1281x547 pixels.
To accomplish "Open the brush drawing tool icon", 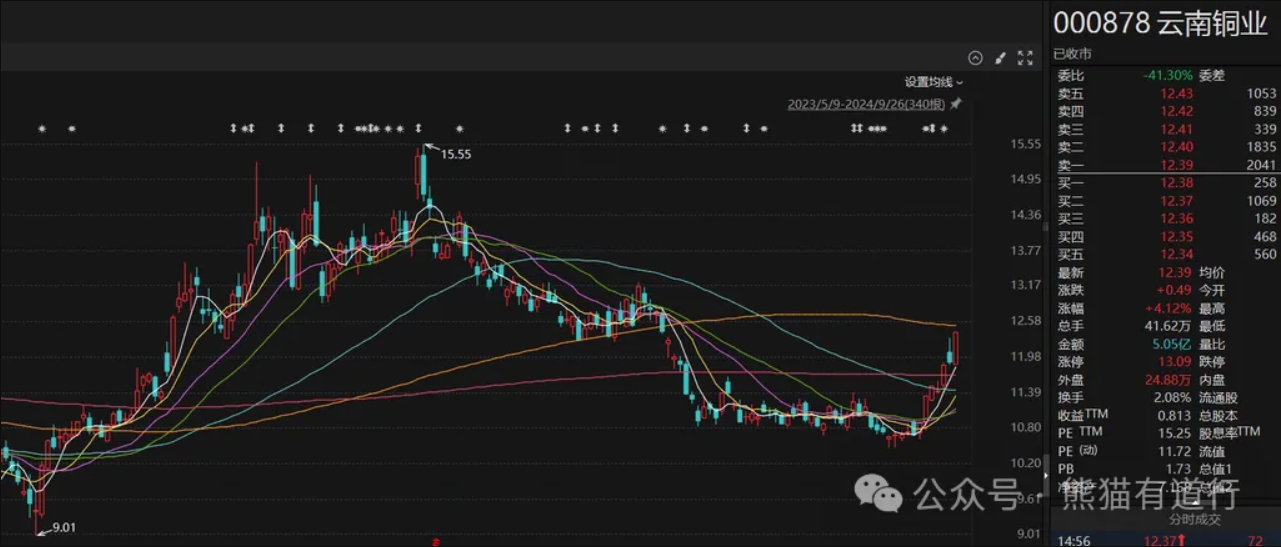I will pyautogui.click(x=1000, y=58).
